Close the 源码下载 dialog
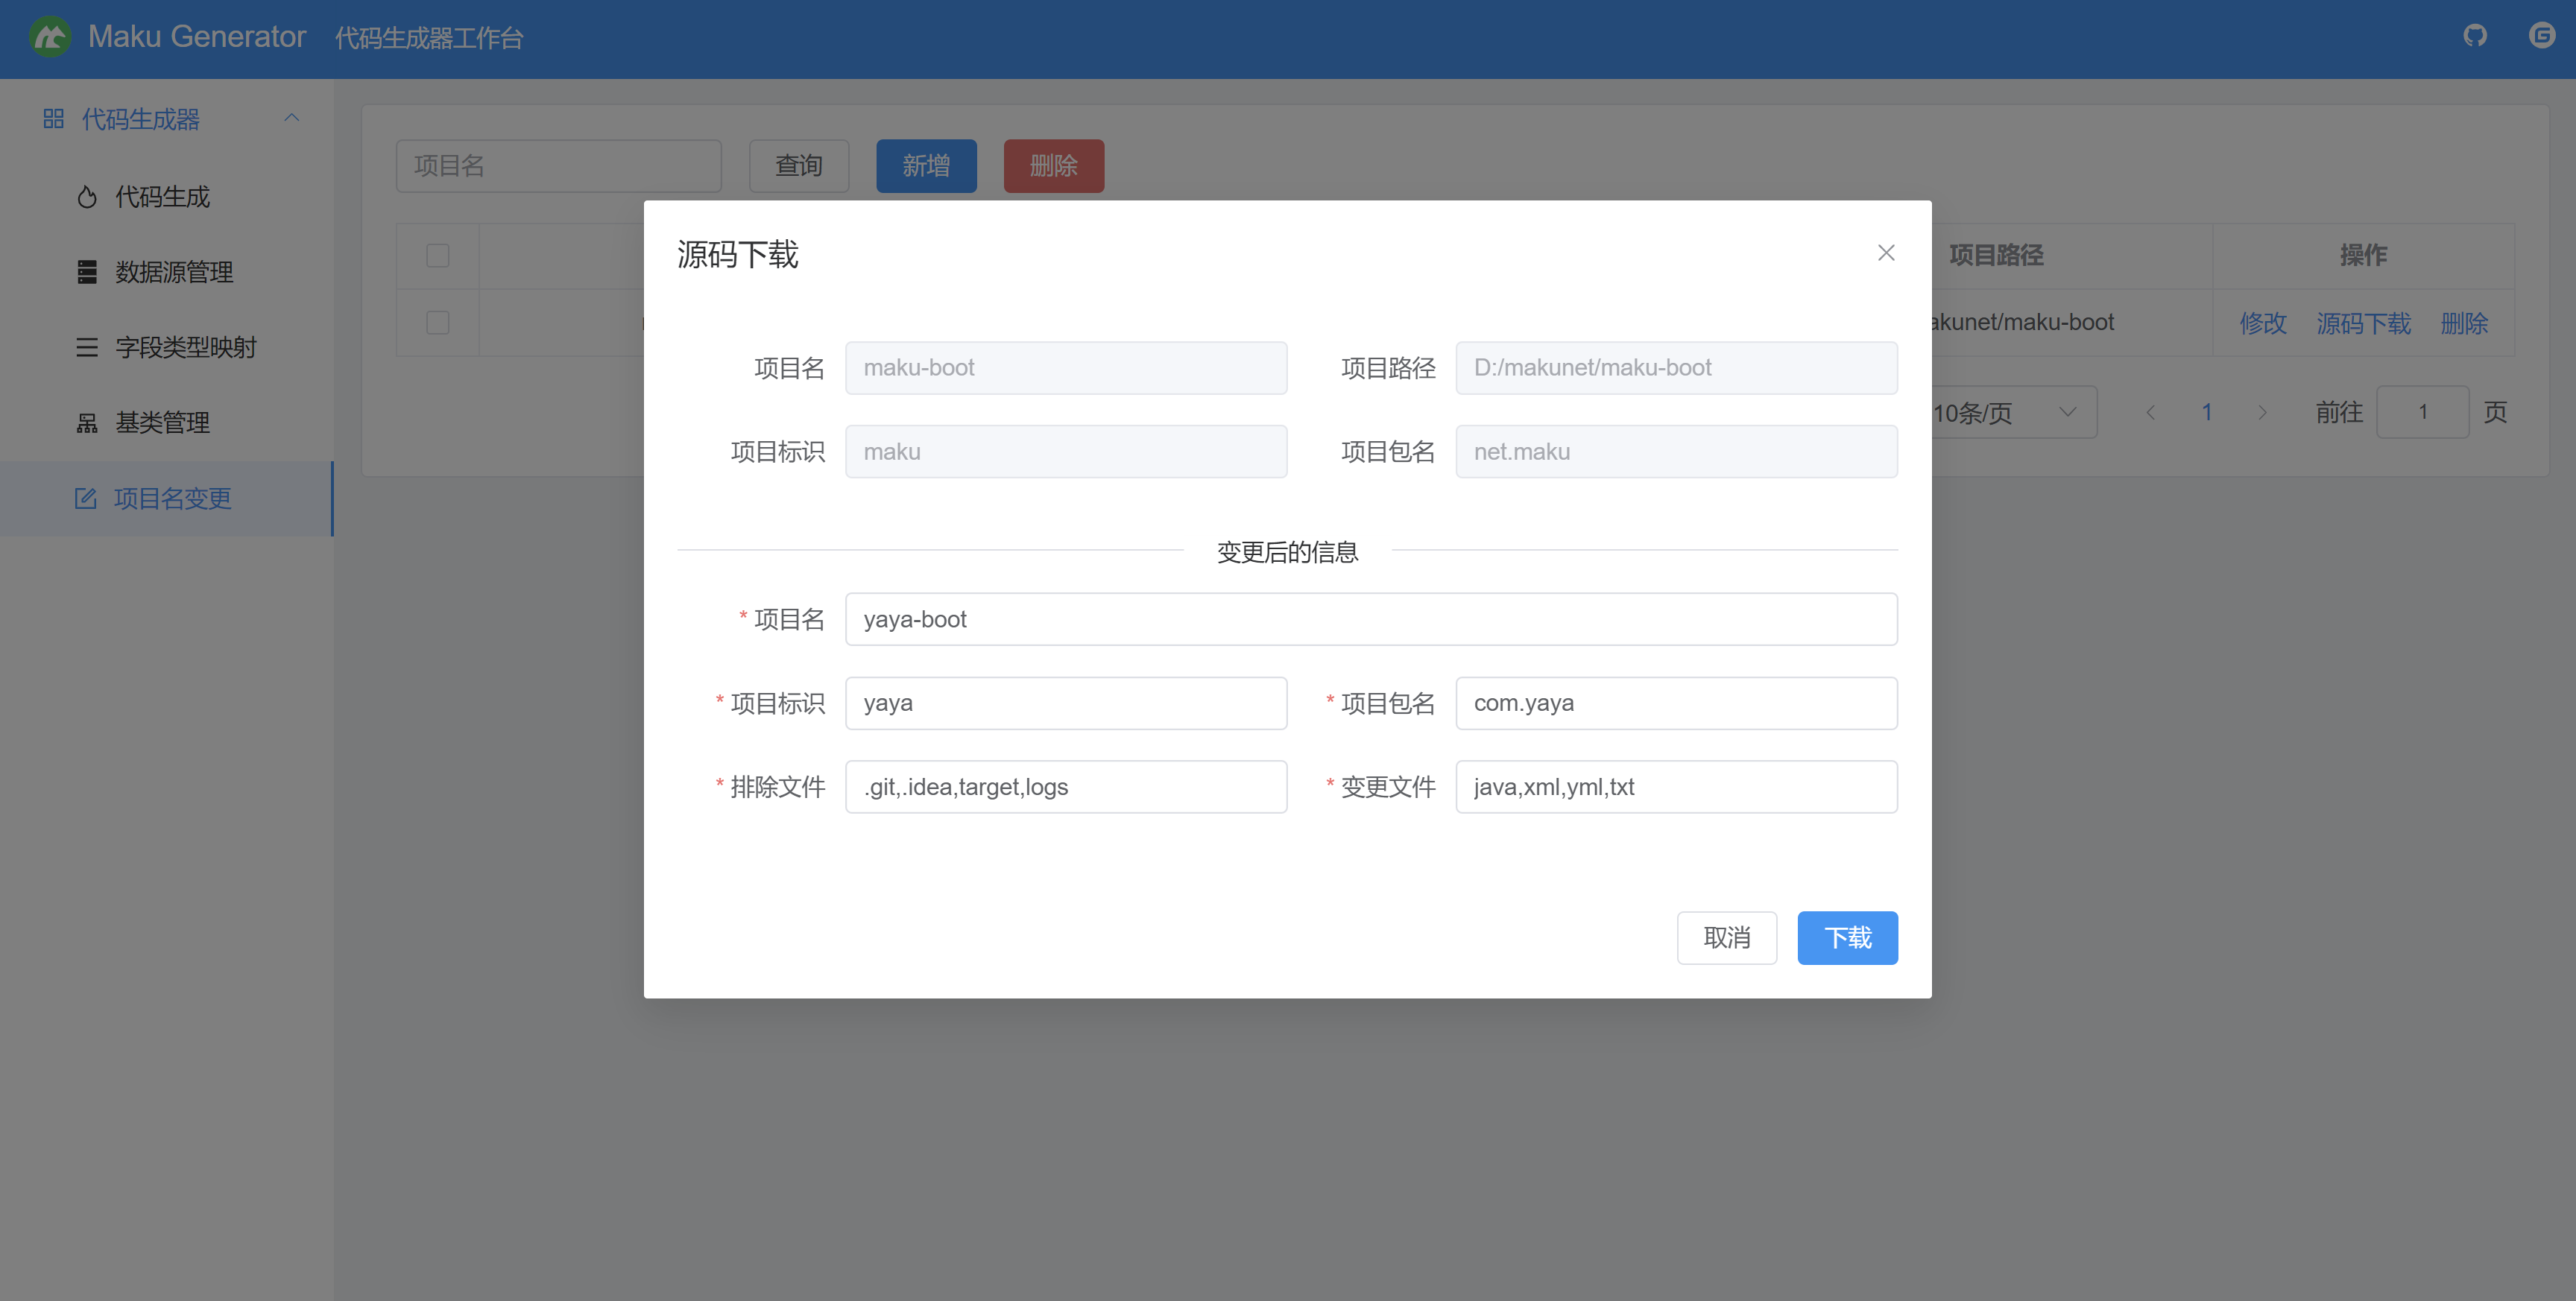 point(1885,253)
